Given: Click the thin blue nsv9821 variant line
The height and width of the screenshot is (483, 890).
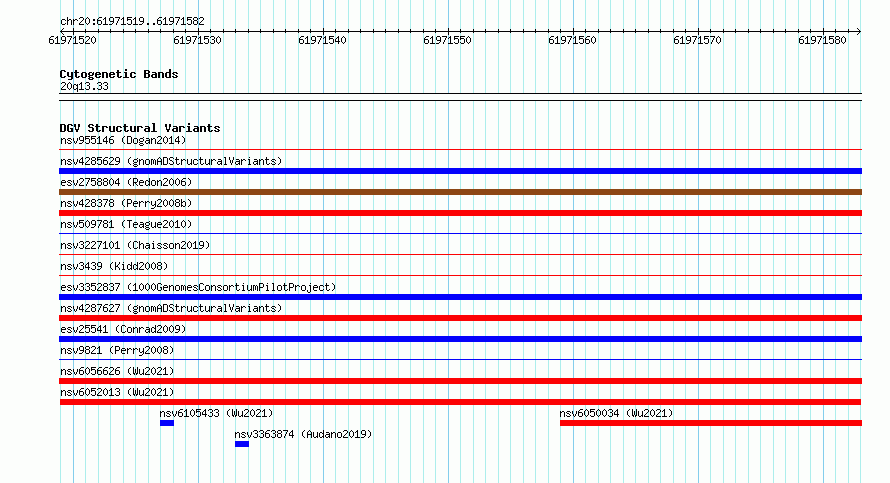Looking at the screenshot, I should [x=460, y=359].
